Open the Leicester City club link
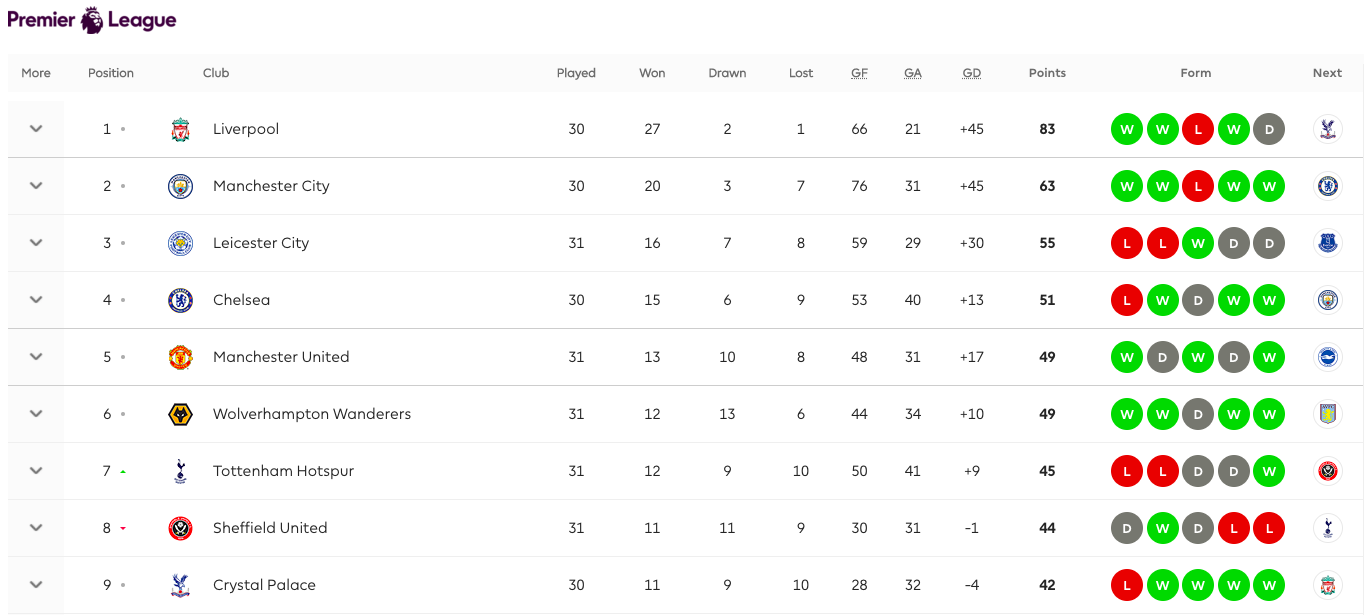 pyautogui.click(x=261, y=243)
